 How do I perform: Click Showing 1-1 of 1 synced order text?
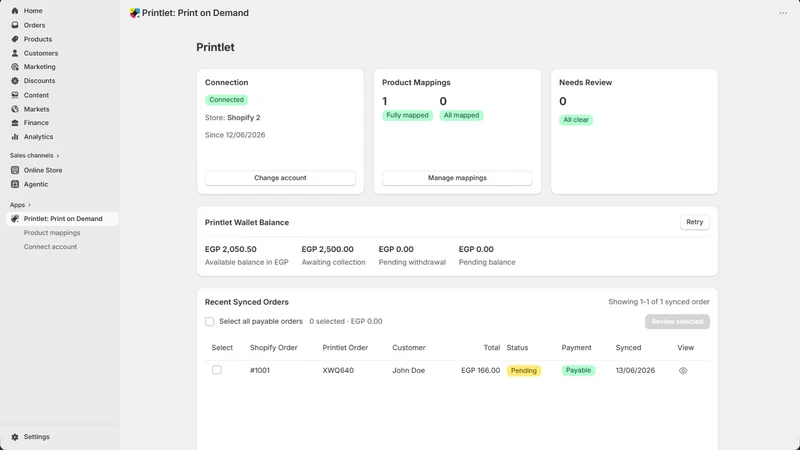coord(659,302)
